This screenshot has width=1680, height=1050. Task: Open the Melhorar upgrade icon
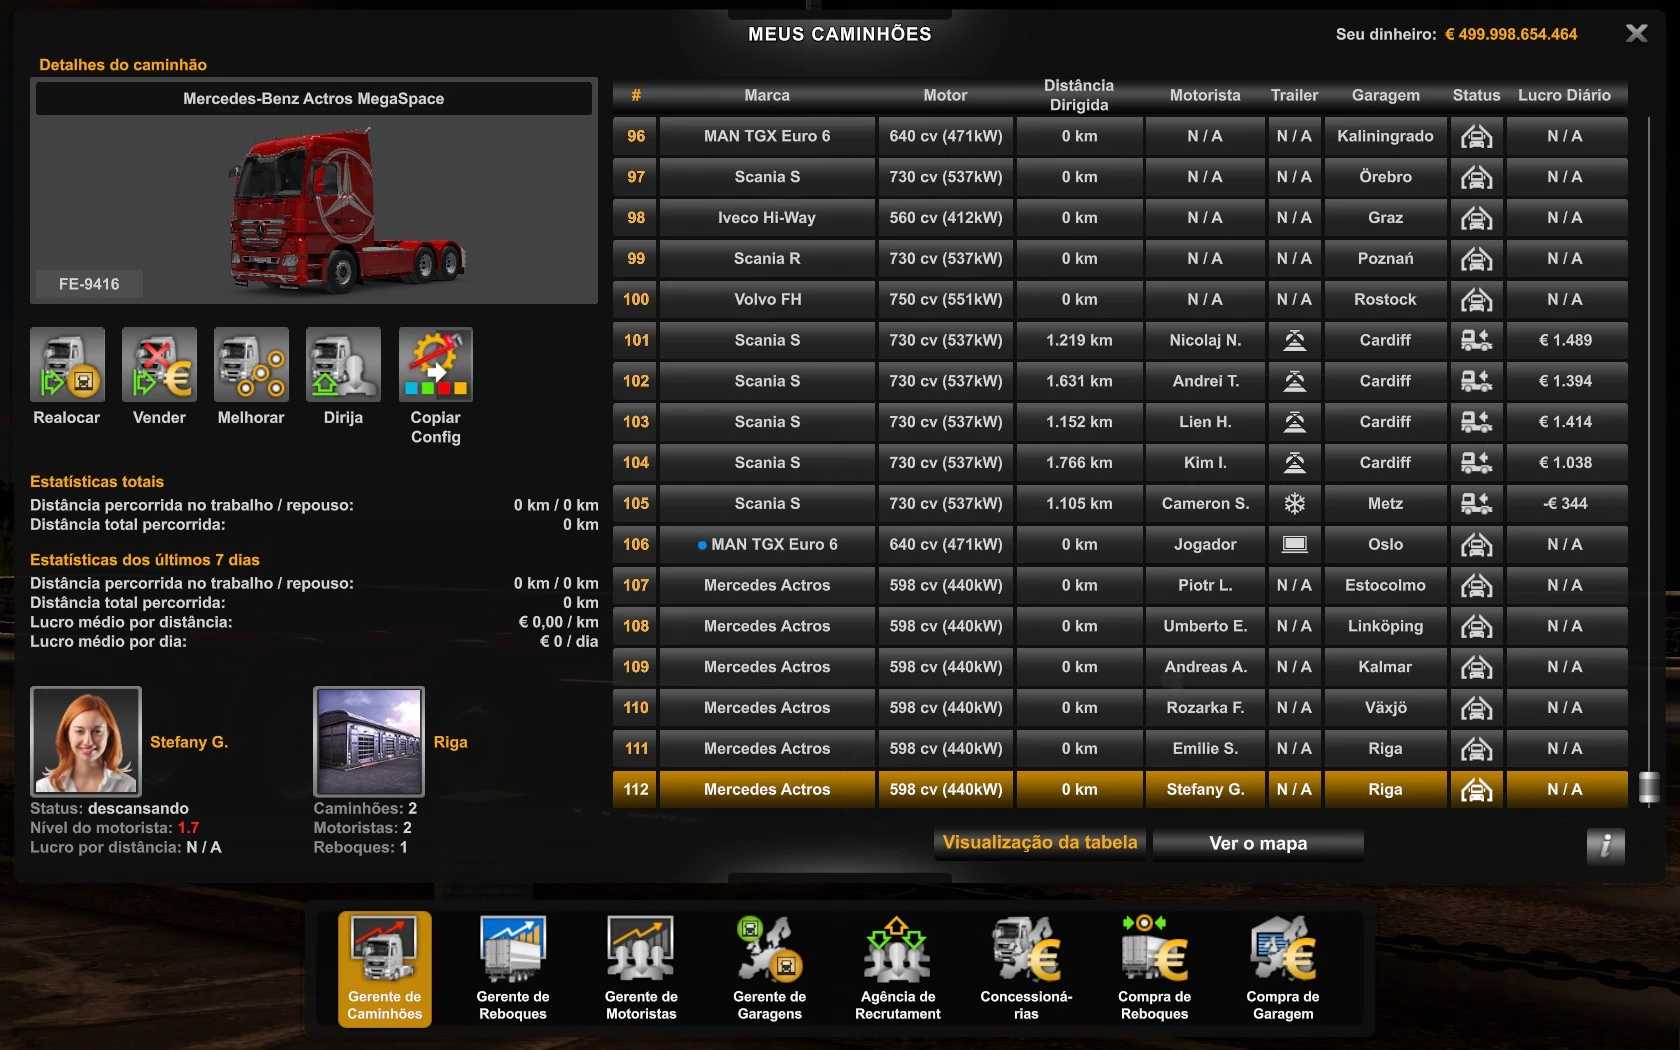tap(251, 365)
